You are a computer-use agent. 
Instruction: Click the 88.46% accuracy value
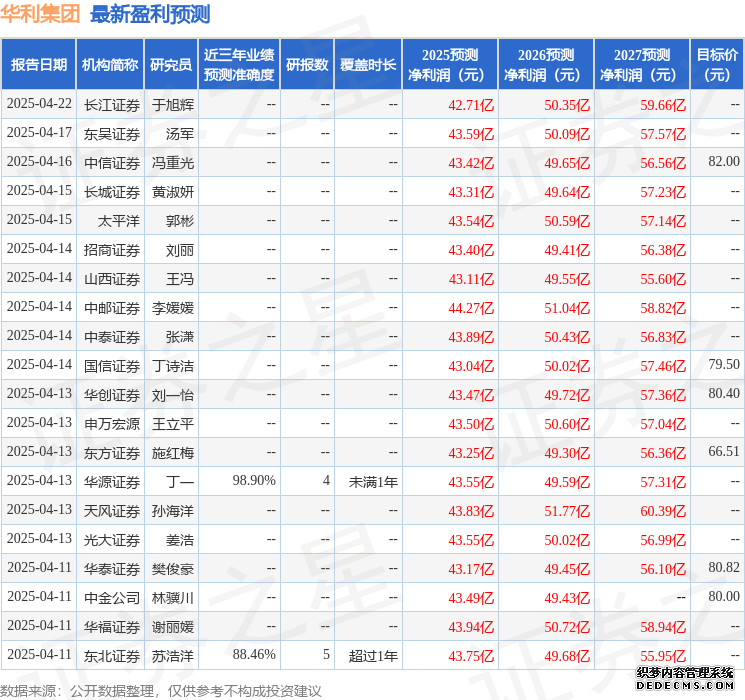254,654
